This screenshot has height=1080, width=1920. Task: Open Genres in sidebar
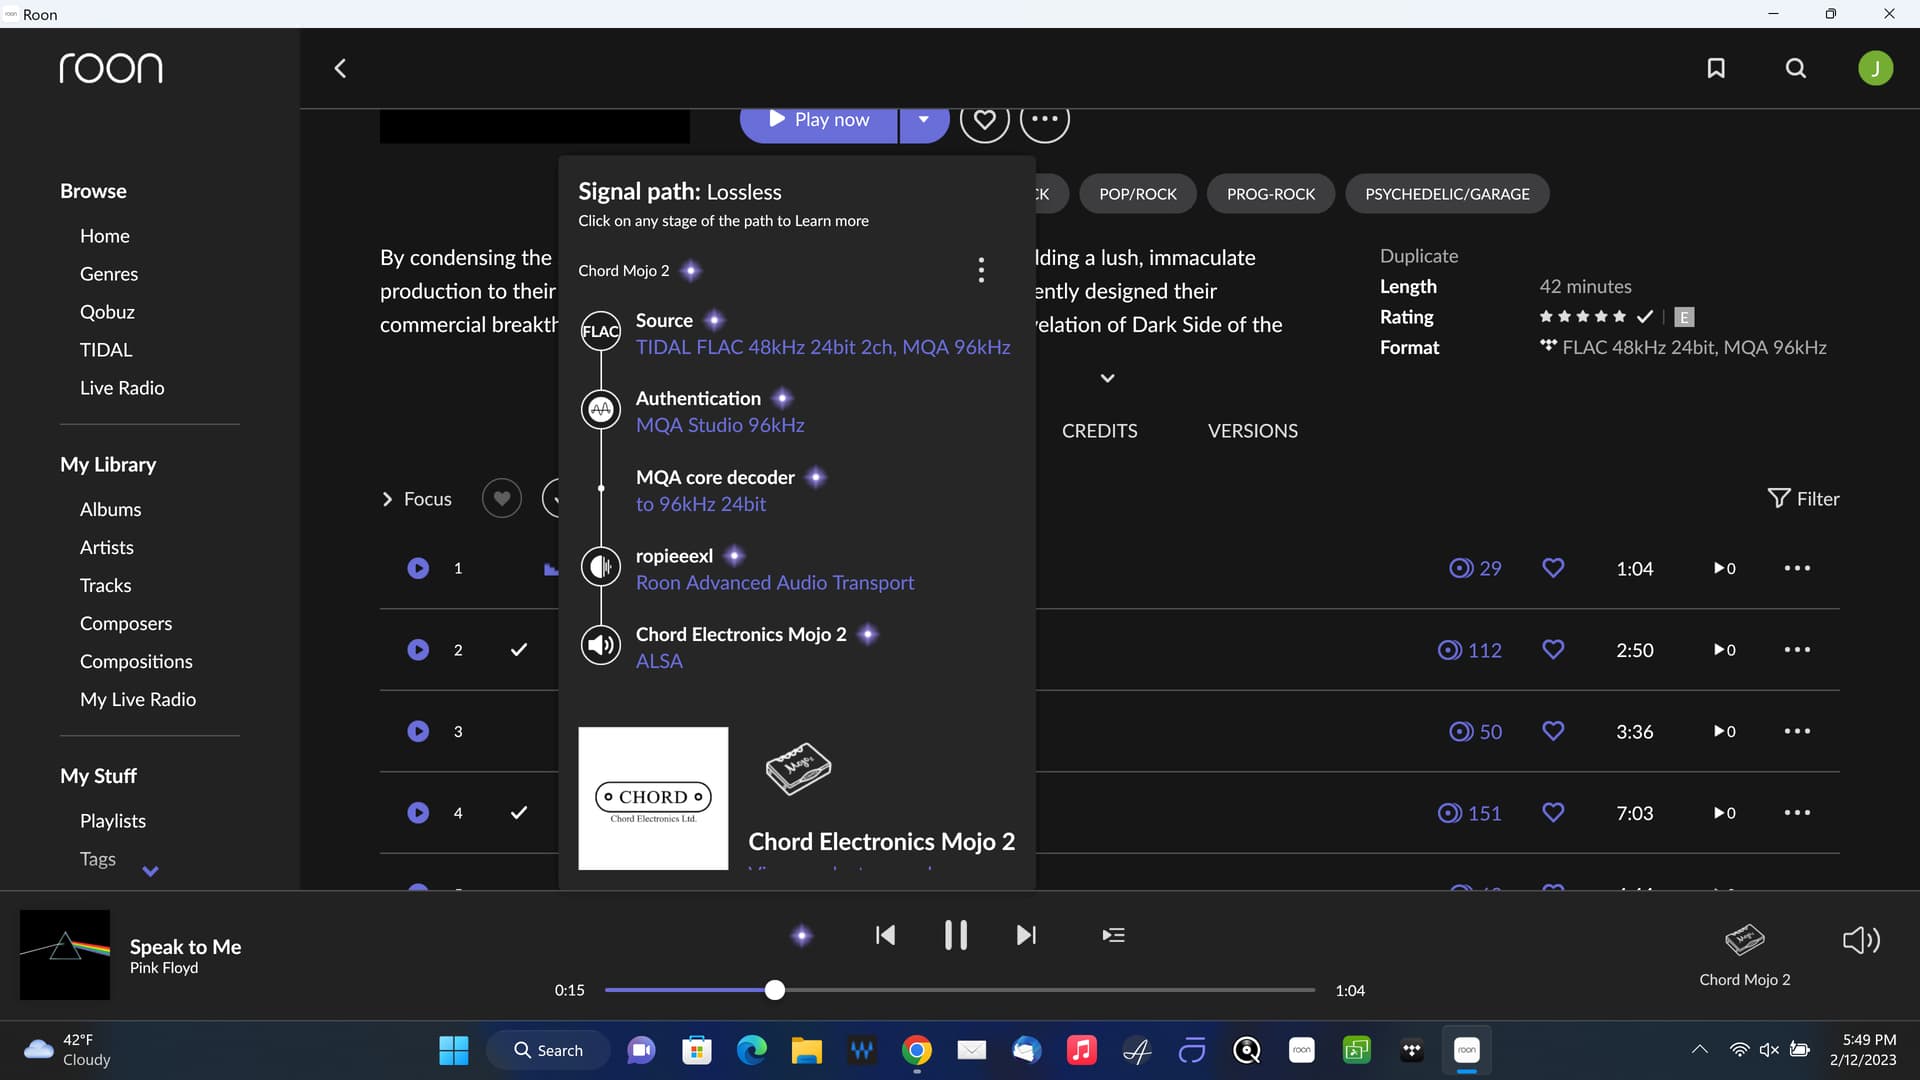point(109,274)
